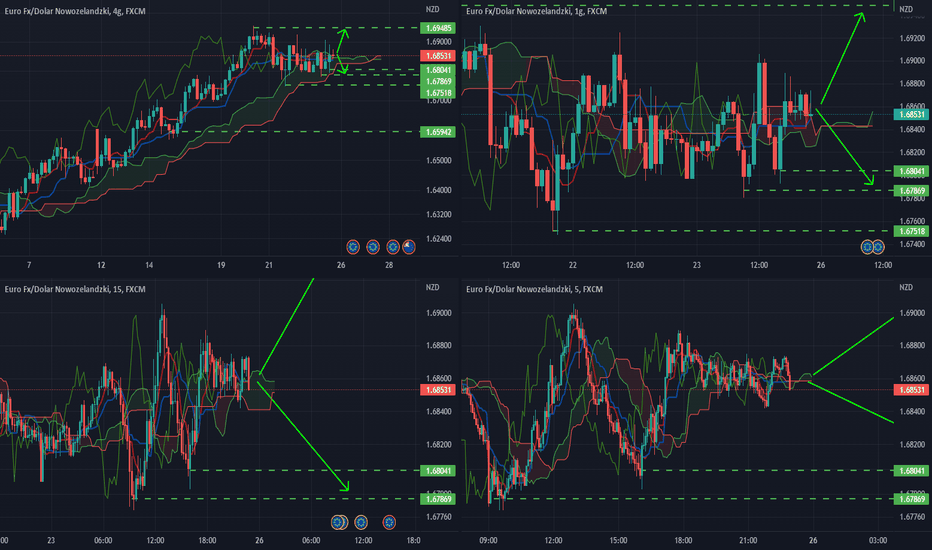Click the 1.69200 value on 1g price scale
The height and width of the screenshot is (550, 932).
912,38
